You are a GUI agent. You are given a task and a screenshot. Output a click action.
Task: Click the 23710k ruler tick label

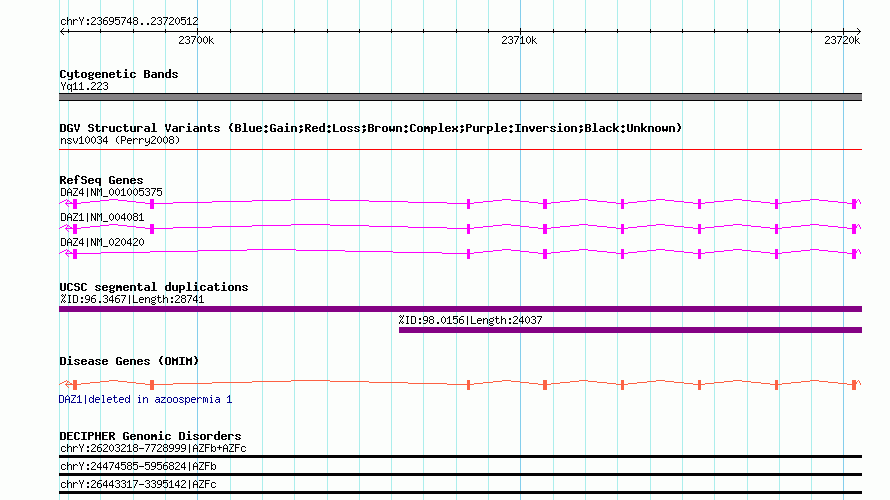519,40
